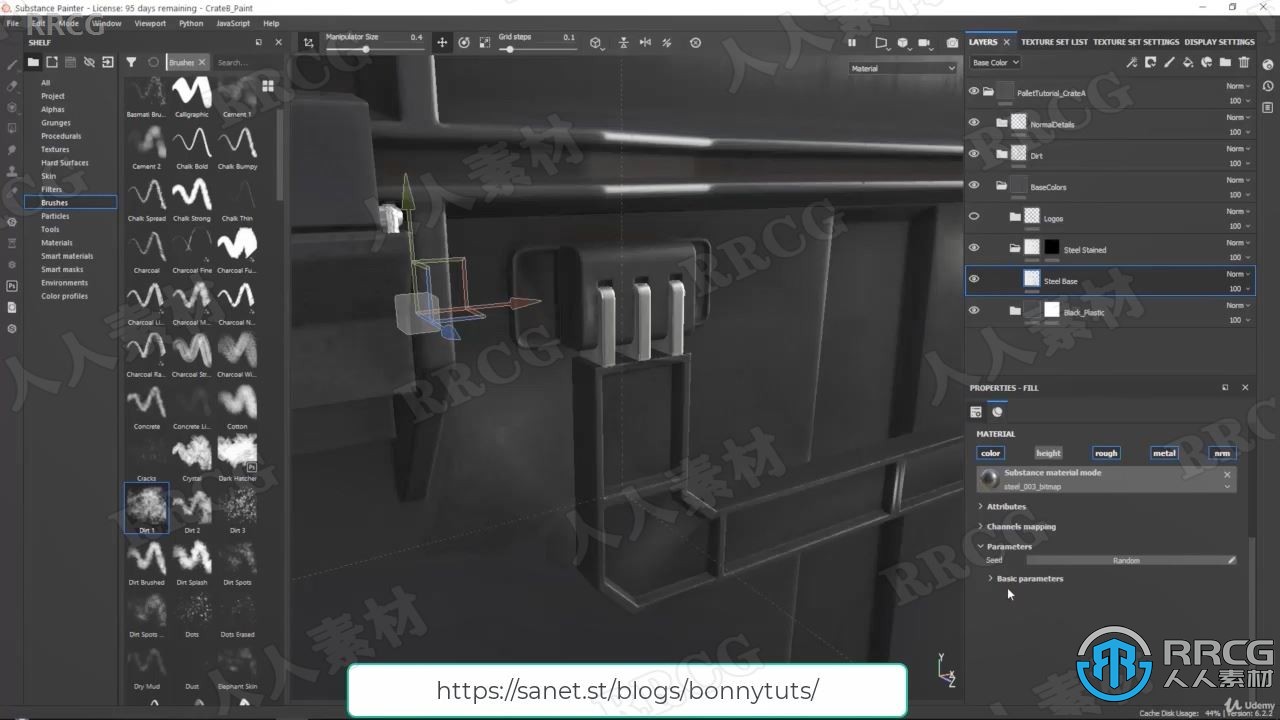Hide the Steel Stained layer

pos(974,248)
